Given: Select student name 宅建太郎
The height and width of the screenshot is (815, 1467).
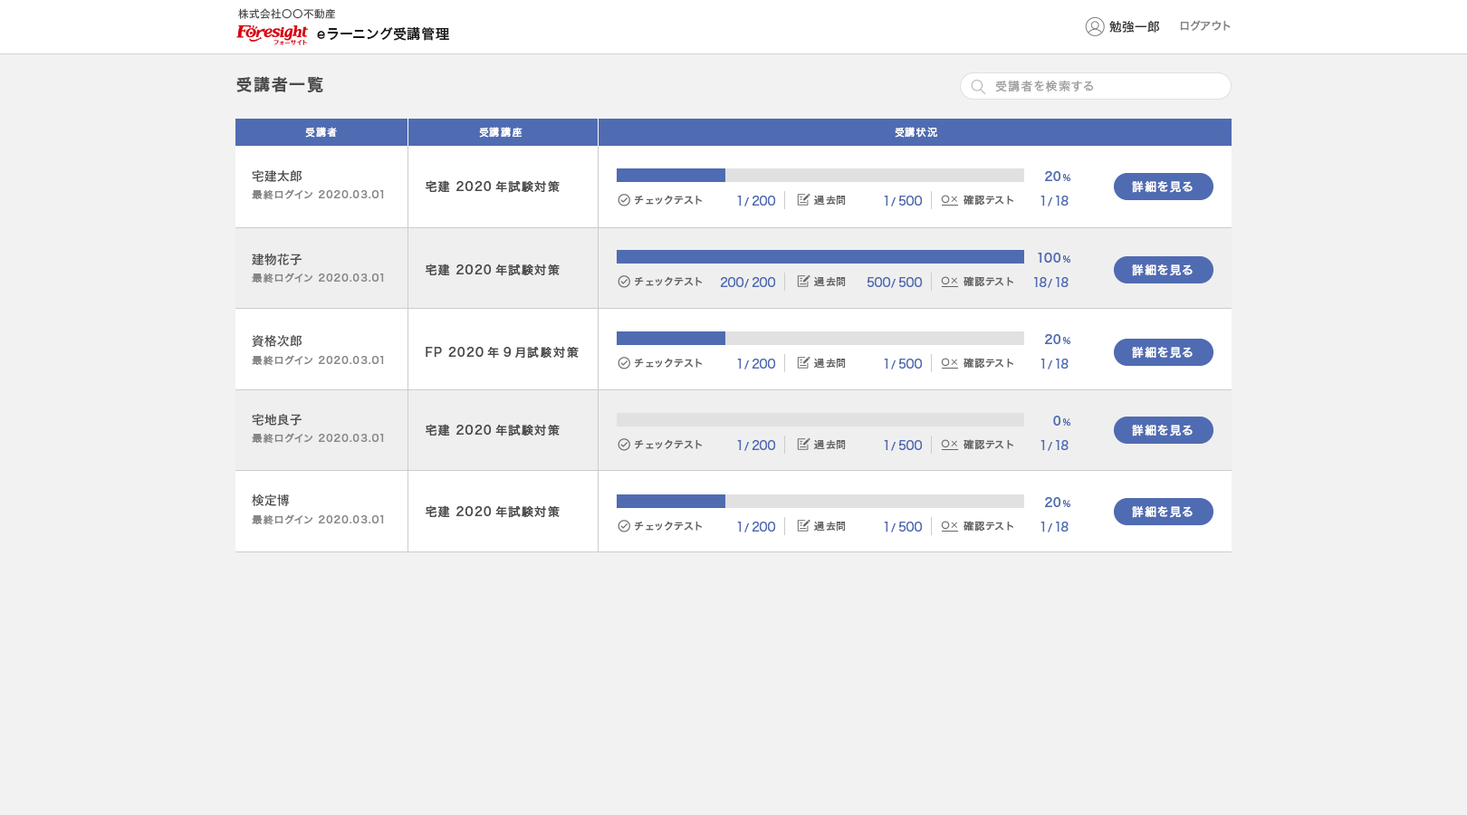Looking at the screenshot, I should 277,176.
